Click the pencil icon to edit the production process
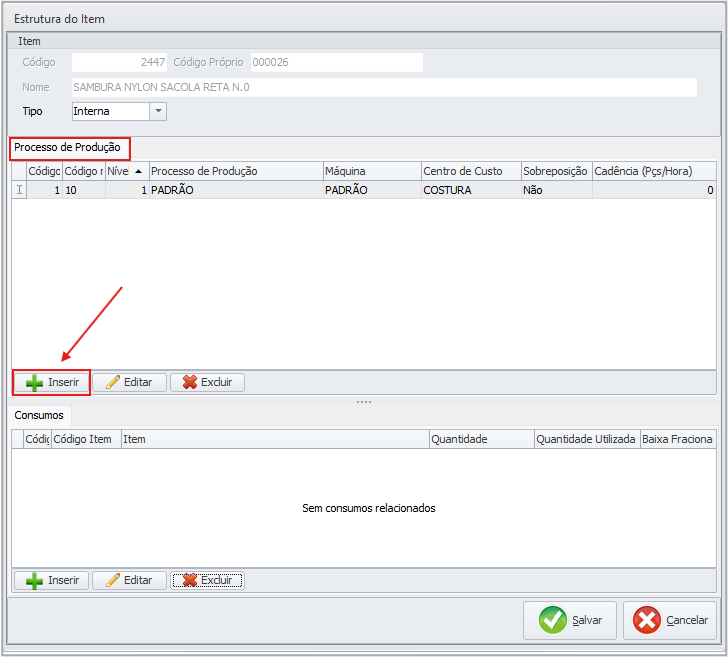This screenshot has height=657, width=728. point(112,383)
